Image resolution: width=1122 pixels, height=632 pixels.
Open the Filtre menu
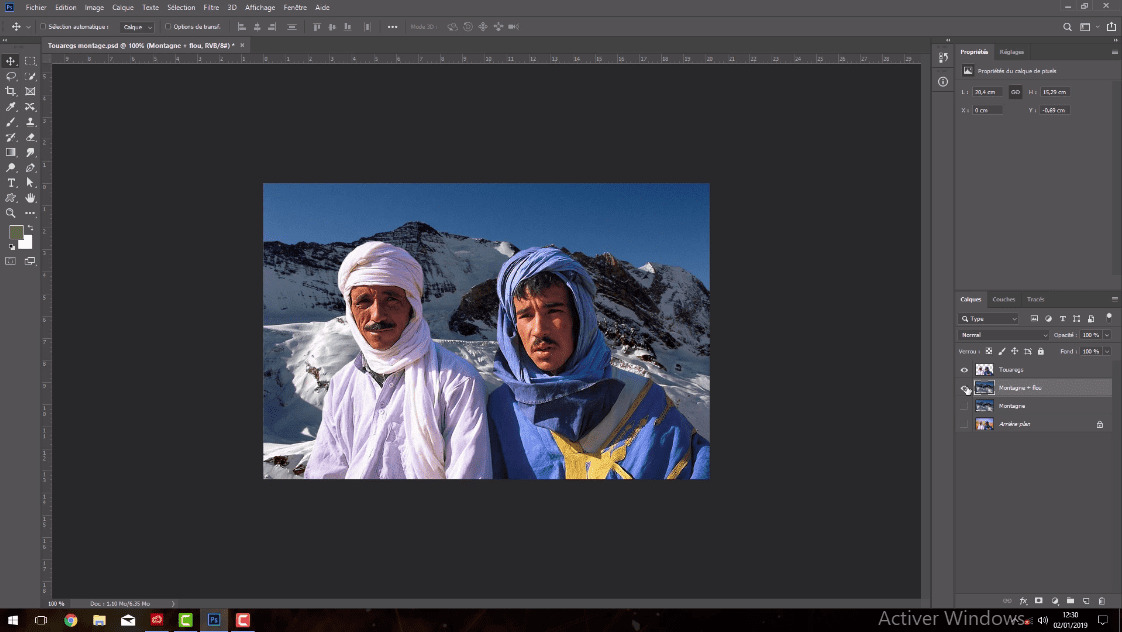tap(211, 7)
